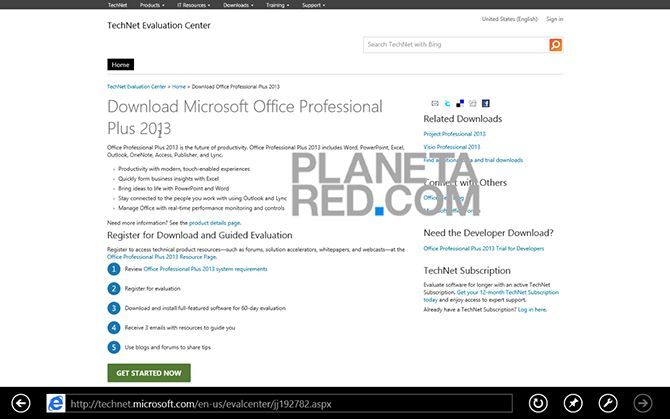This screenshot has height=419, width=670.
Task: Focus the Search TechNet with Bing field
Action: 456,45
